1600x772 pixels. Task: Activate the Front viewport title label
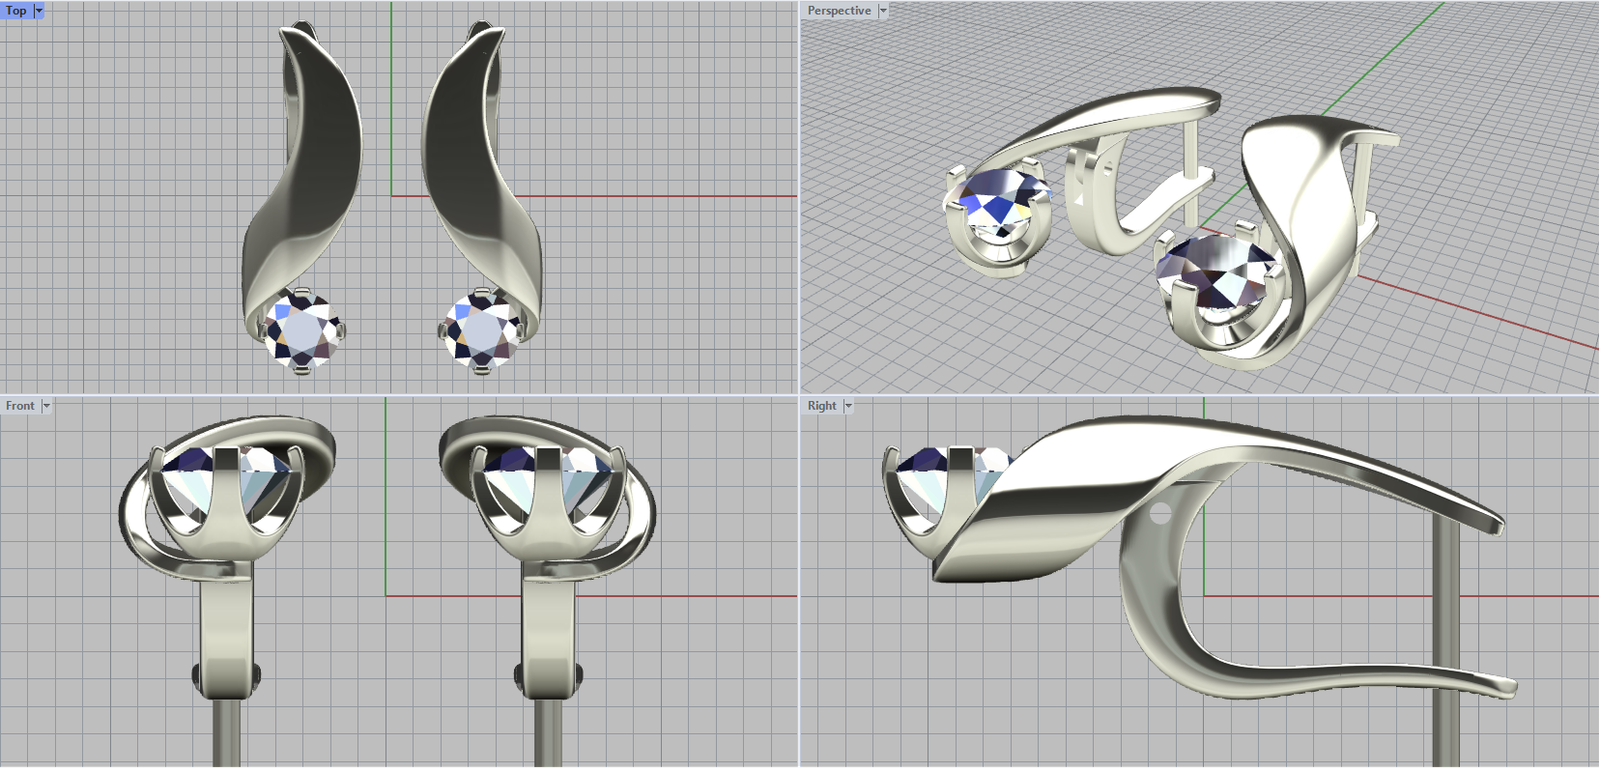coord(20,405)
